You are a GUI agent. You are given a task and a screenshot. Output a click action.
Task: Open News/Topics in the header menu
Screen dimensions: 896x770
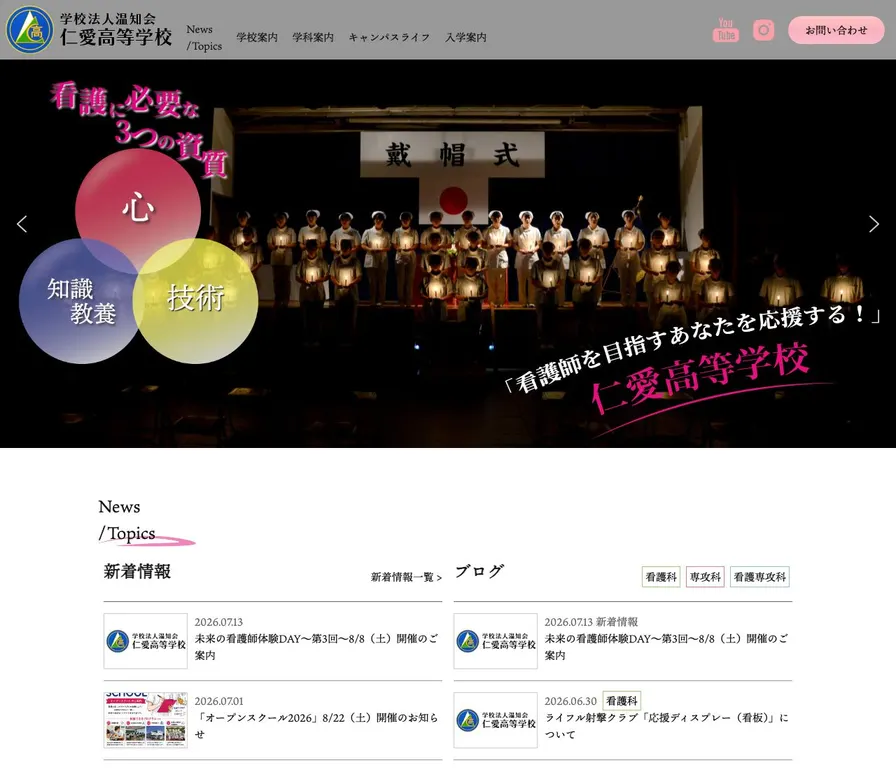point(204,38)
